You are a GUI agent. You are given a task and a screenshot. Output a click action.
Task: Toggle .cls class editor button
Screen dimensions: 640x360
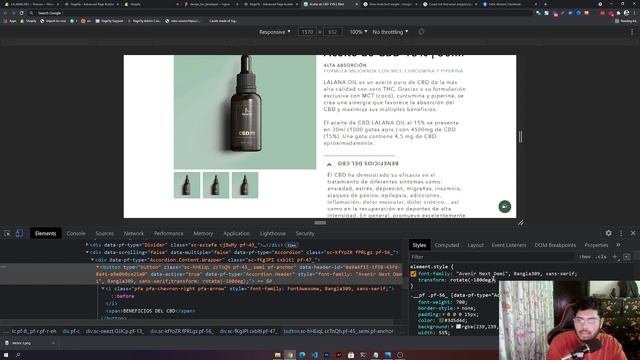pyautogui.click(x=600, y=257)
